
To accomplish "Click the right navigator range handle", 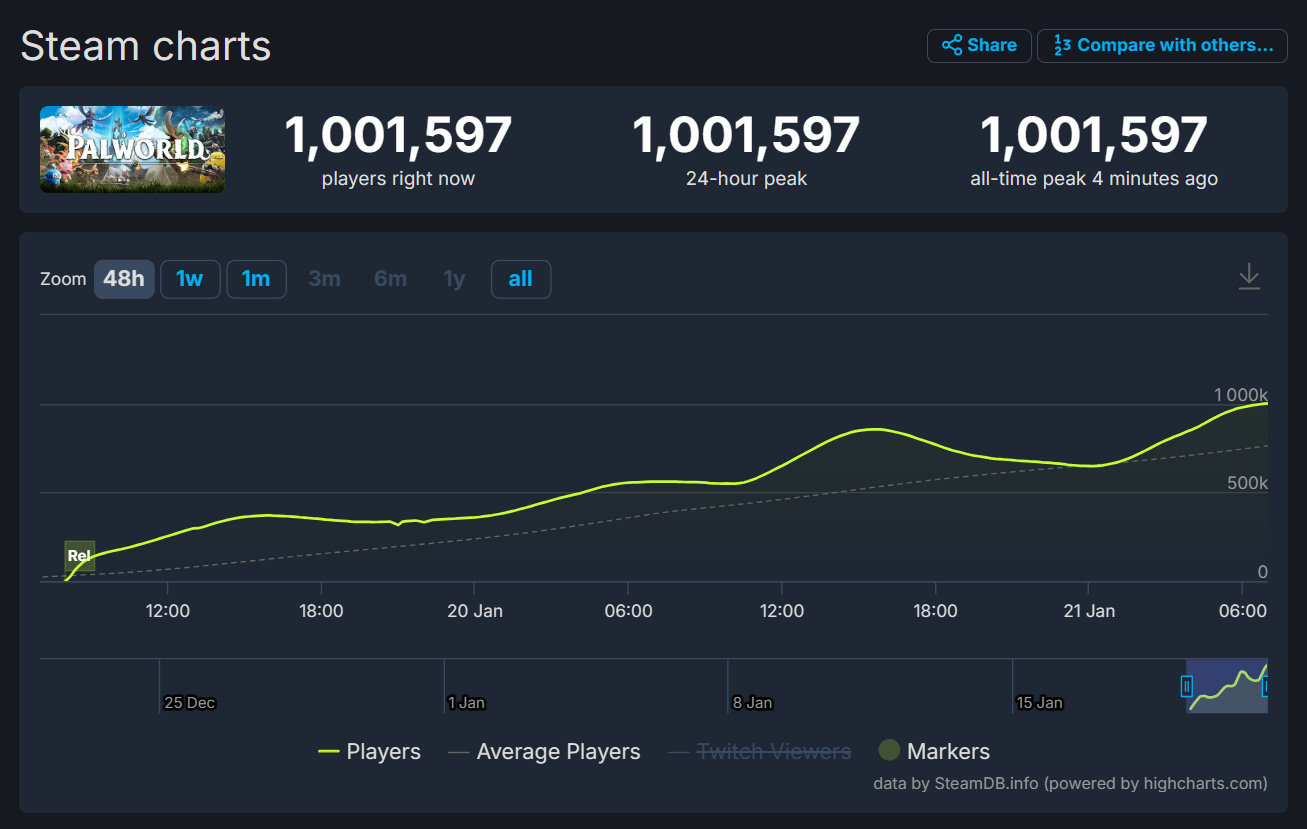I will pos(1266,686).
